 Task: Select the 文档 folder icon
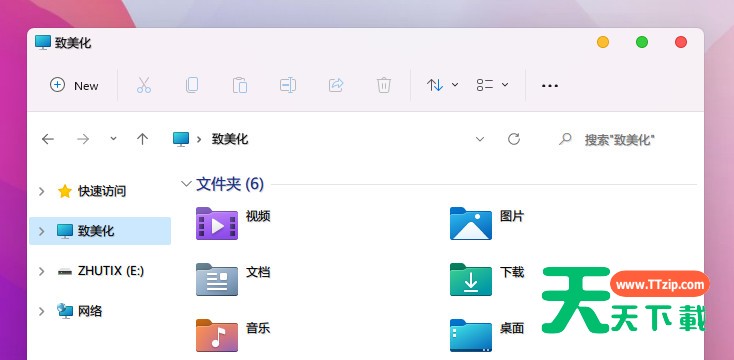pos(217,279)
